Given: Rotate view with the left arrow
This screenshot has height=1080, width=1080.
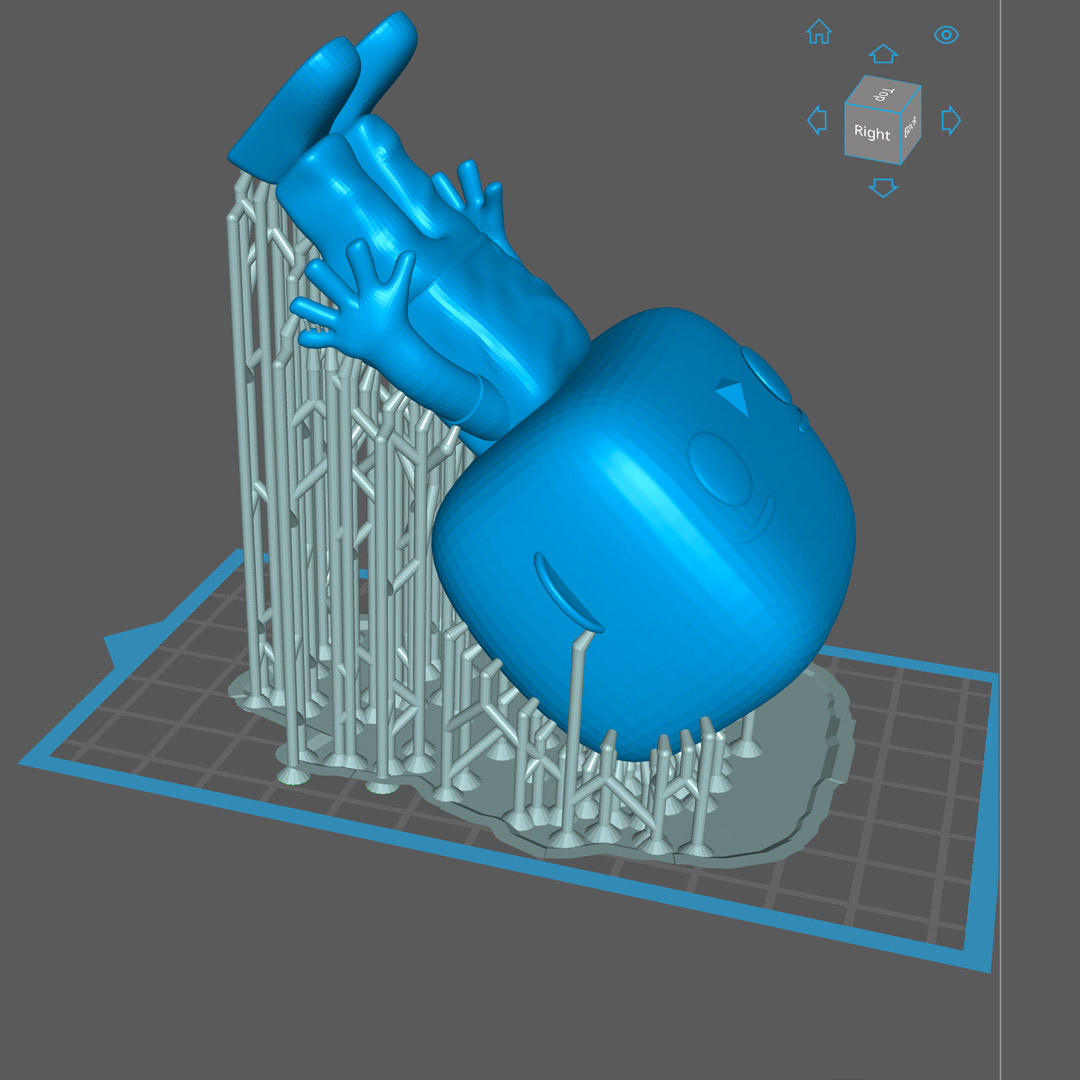Looking at the screenshot, I should (x=817, y=120).
